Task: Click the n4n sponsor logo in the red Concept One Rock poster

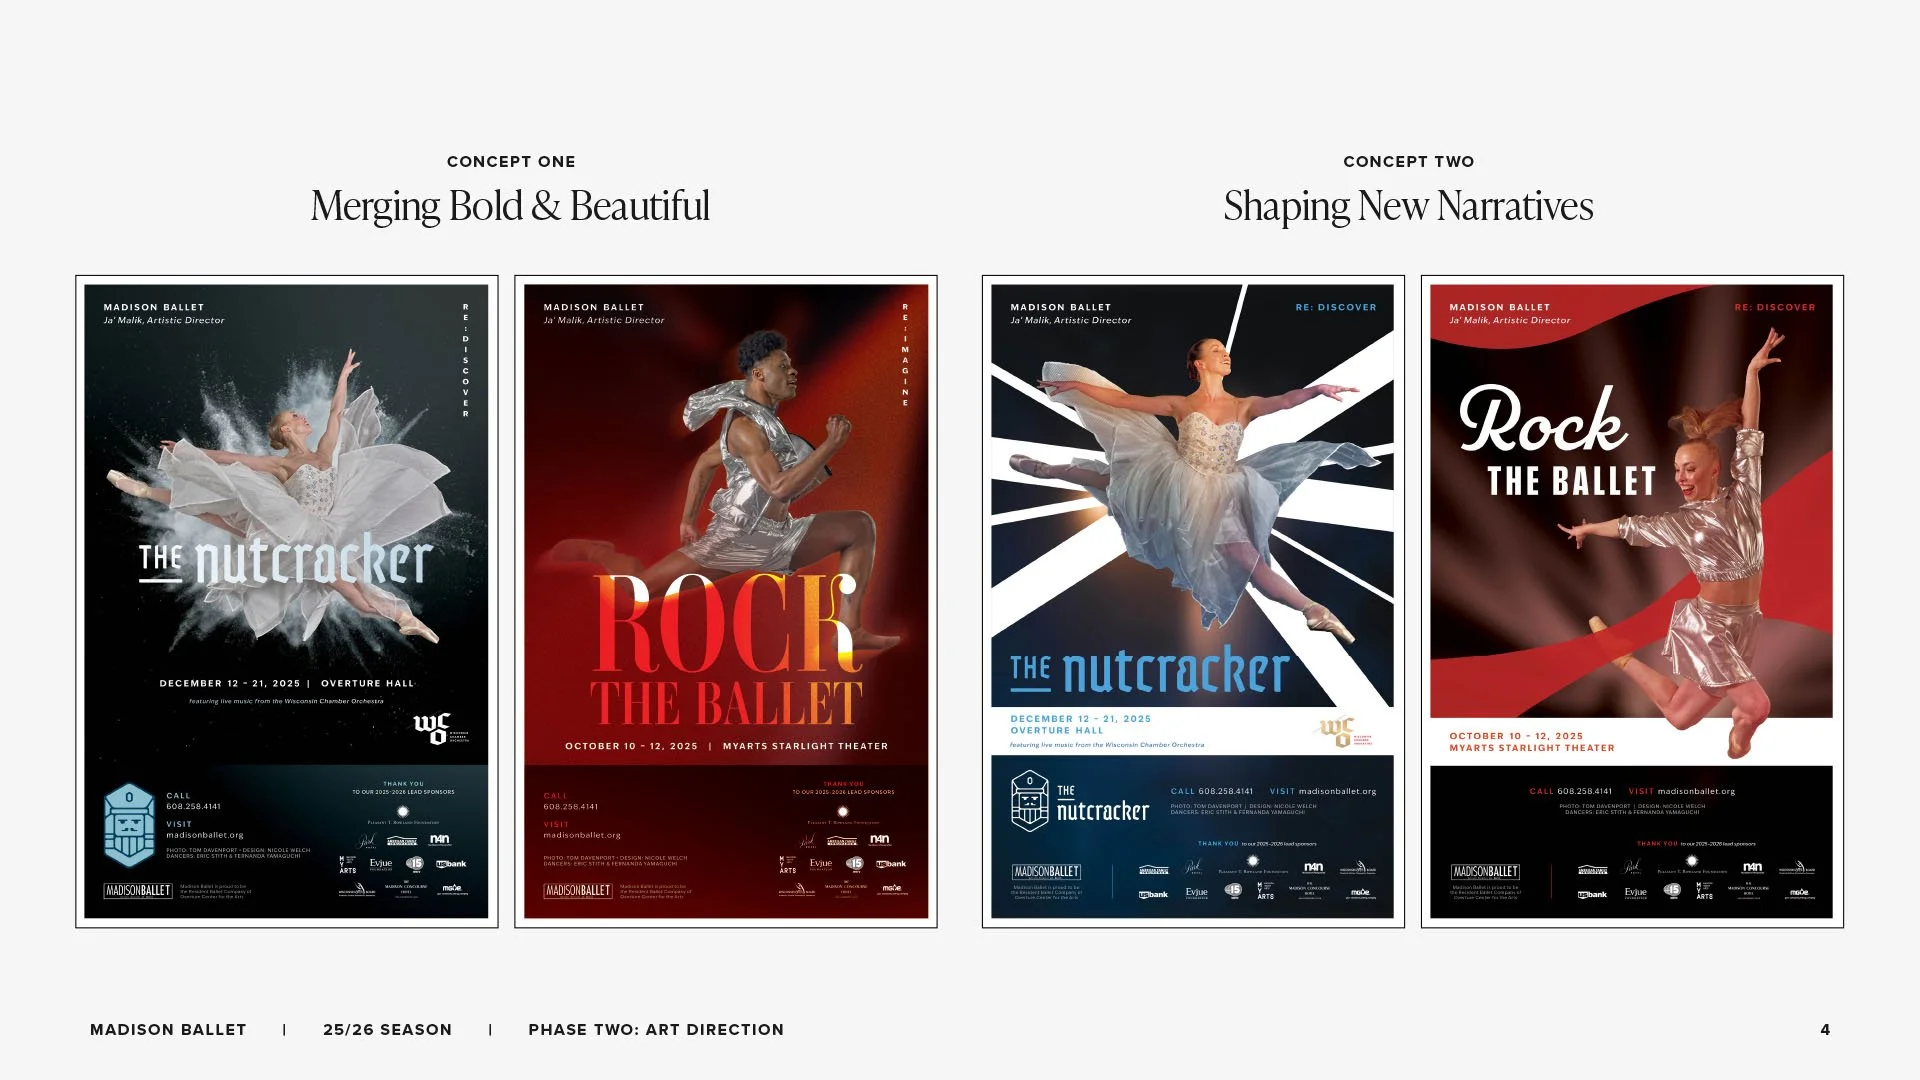Action: click(879, 840)
